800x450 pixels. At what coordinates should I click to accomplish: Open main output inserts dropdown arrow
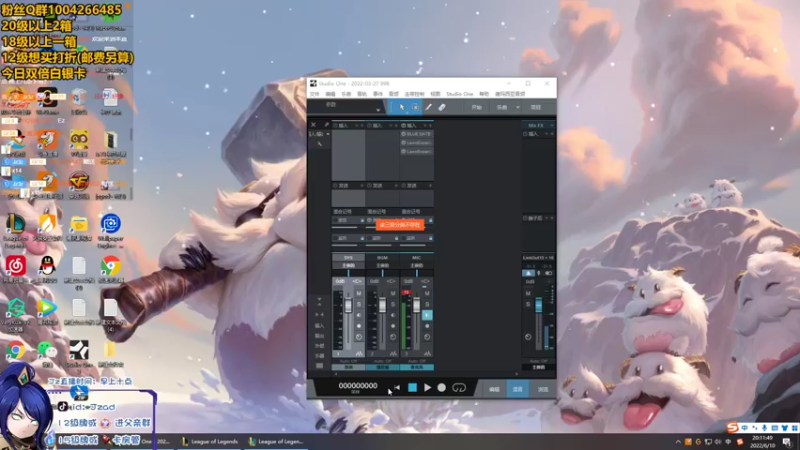[546, 134]
